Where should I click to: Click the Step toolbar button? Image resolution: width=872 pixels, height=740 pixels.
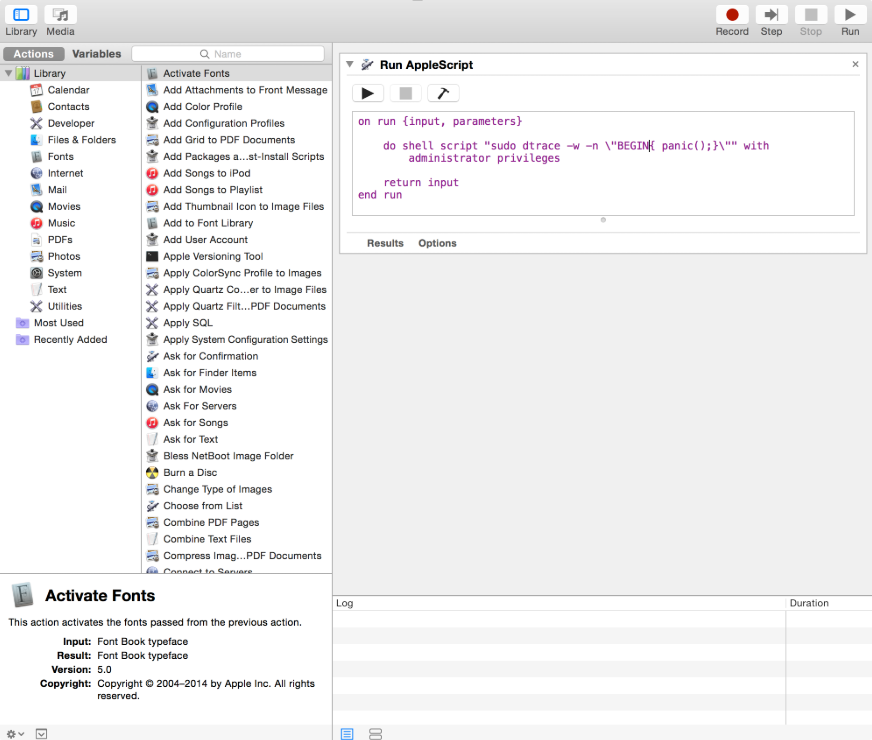(x=771, y=21)
